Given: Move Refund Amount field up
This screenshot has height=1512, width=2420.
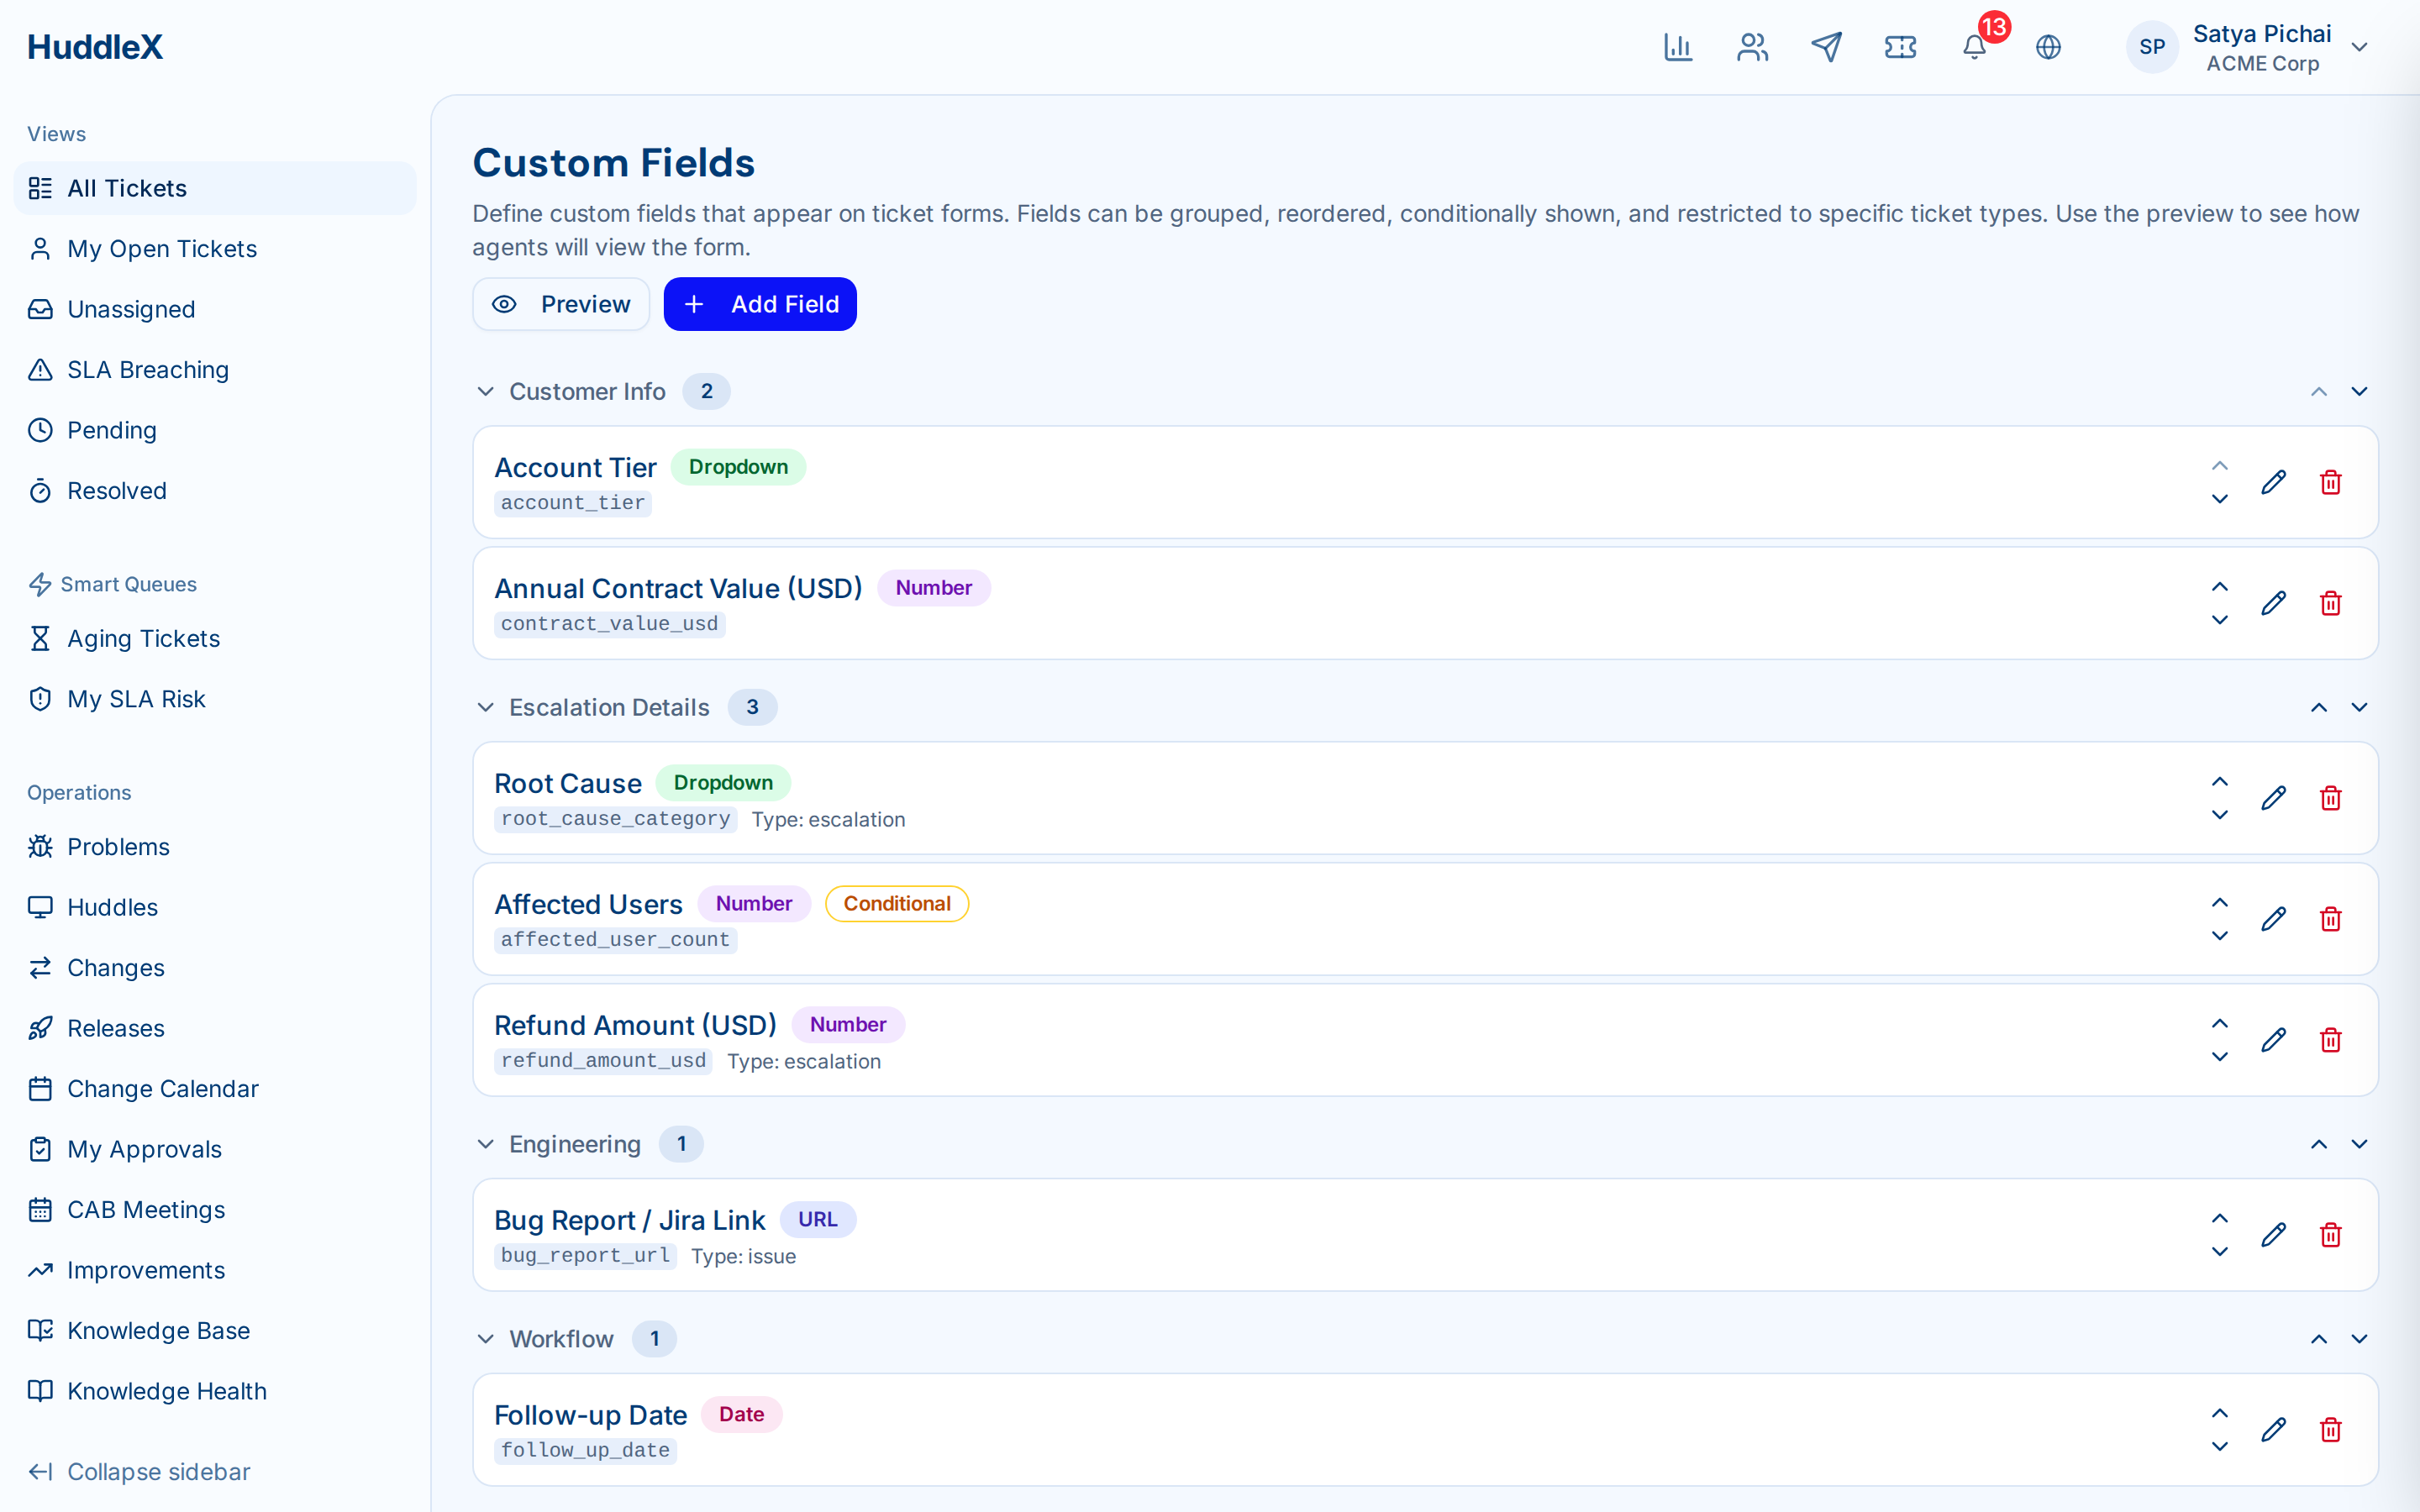Looking at the screenshot, I should pyautogui.click(x=2219, y=1023).
